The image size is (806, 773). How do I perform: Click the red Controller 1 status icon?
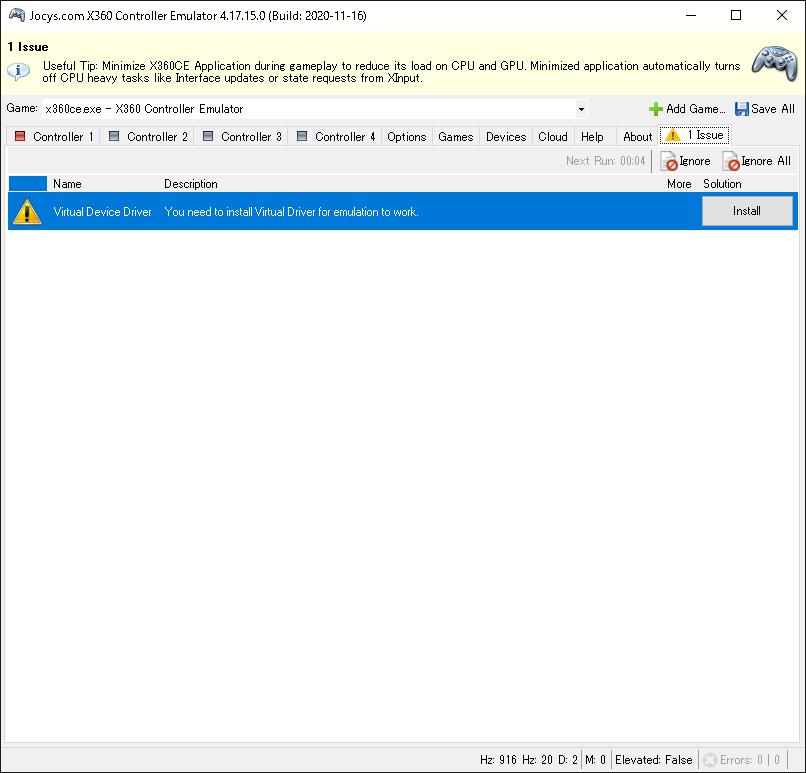20,136
